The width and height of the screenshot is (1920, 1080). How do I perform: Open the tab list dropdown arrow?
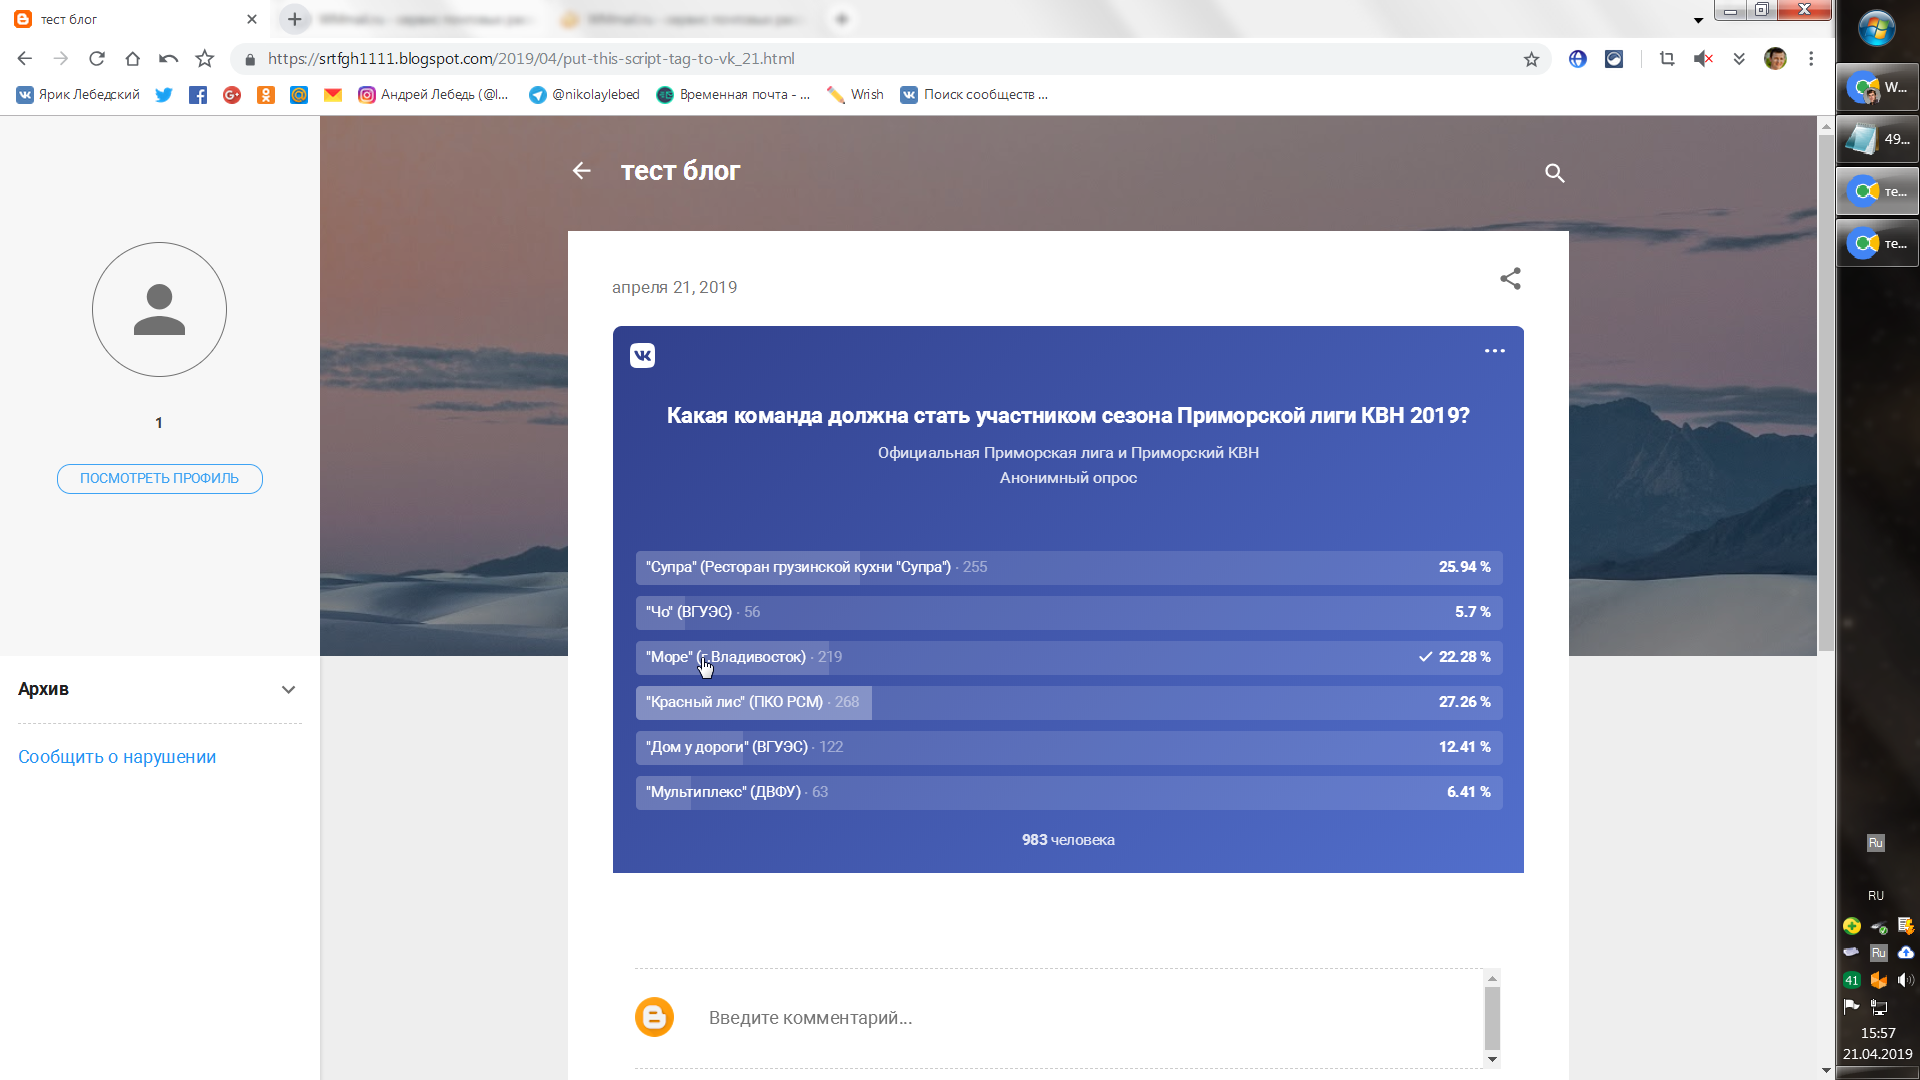pyautogui.click(x=1698, y=20)
